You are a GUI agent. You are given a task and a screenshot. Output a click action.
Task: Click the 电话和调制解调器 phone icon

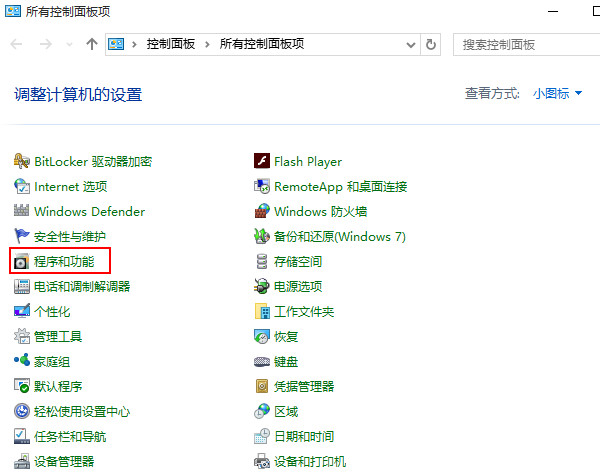[21, 286]
